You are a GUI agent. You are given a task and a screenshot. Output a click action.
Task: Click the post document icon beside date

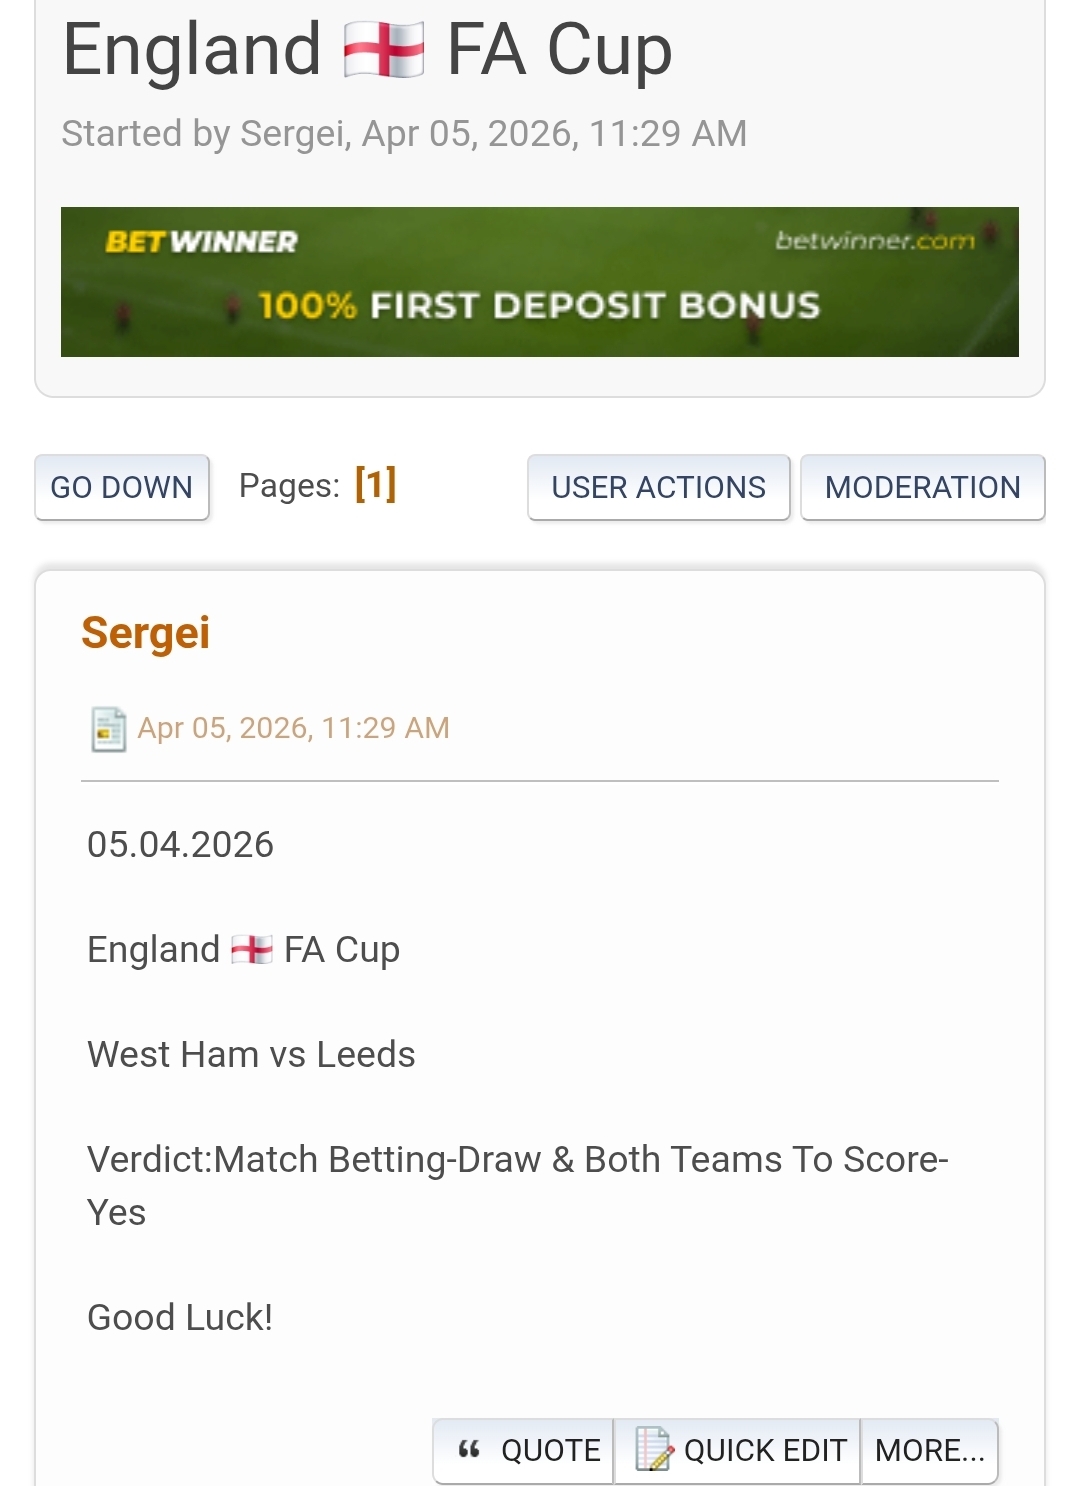click(108, 729)
